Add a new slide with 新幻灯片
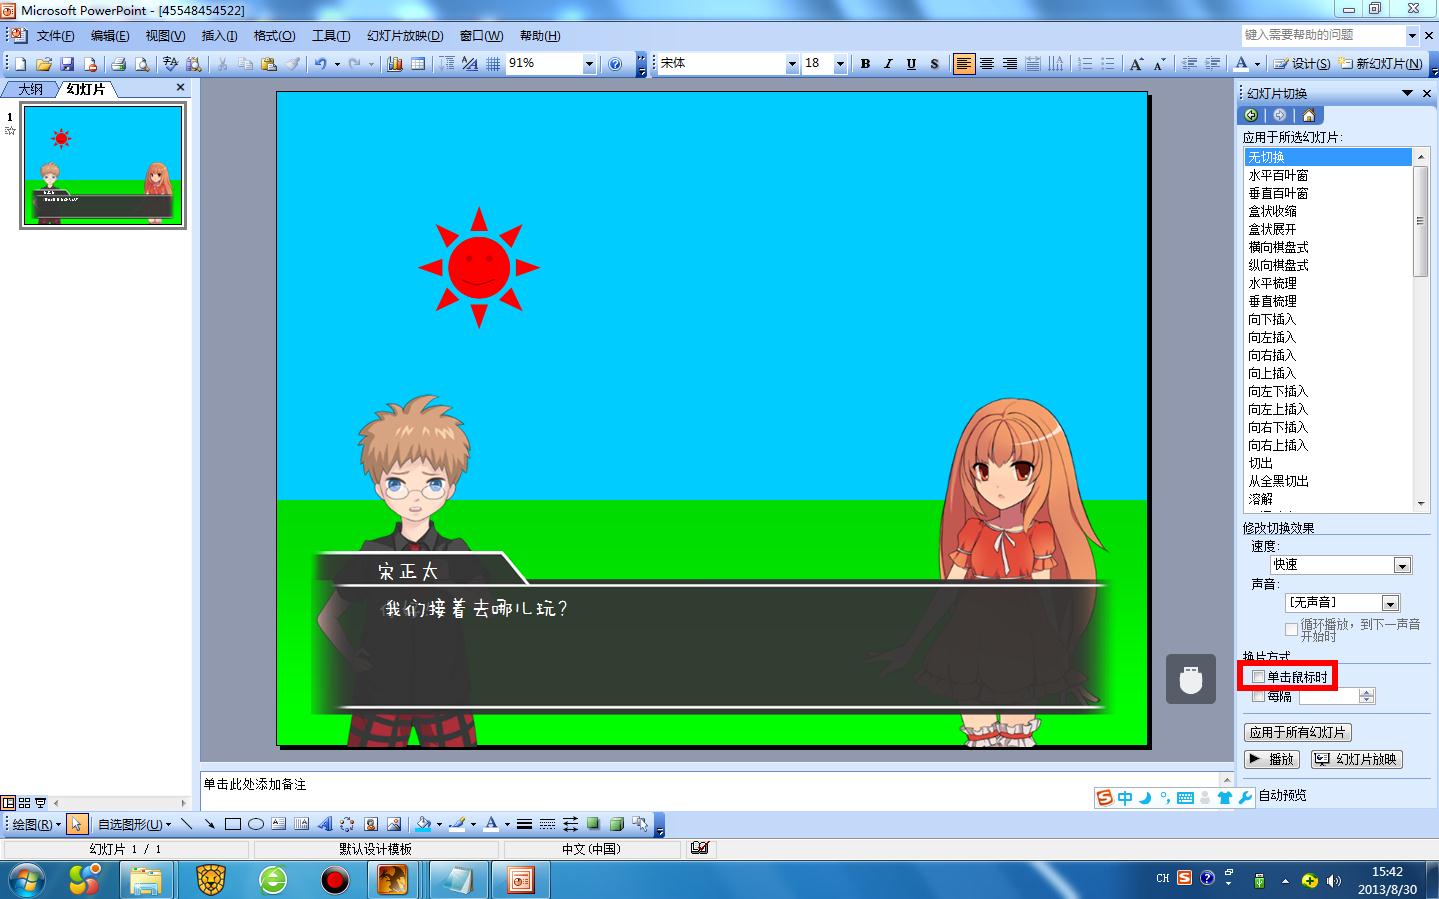Screen dimensions: 1439x899 tap(1379, 64)
